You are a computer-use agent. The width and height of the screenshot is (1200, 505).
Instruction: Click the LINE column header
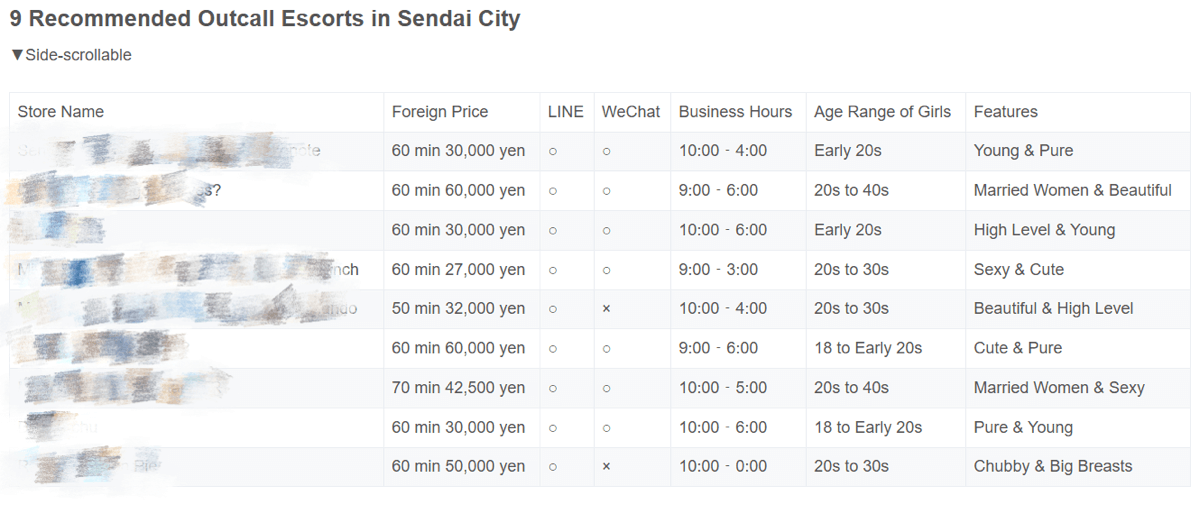tap(565, 112)
